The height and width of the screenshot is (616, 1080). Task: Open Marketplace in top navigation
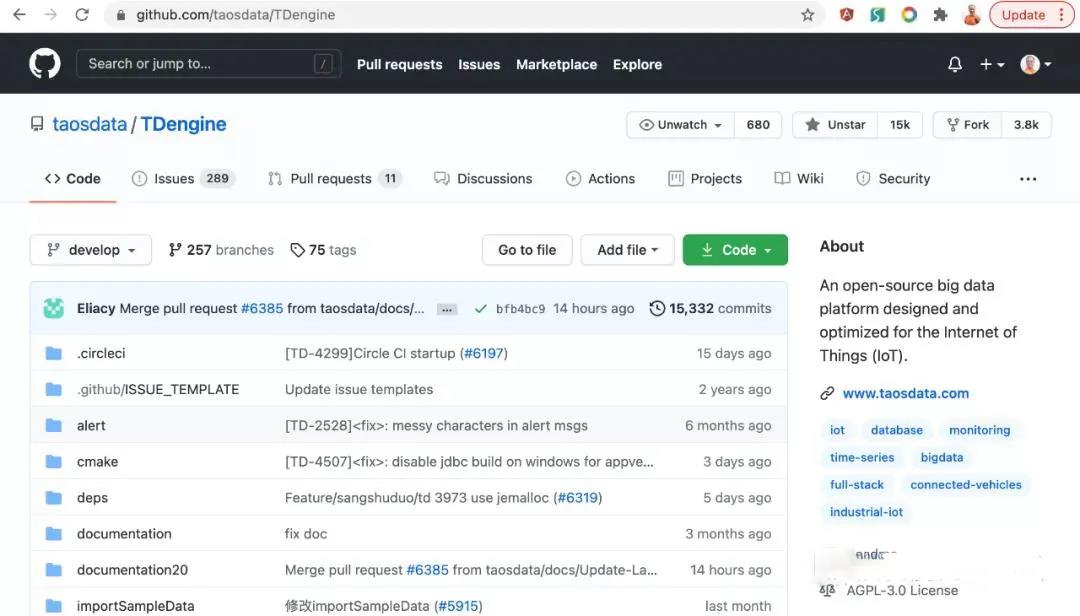557,64
